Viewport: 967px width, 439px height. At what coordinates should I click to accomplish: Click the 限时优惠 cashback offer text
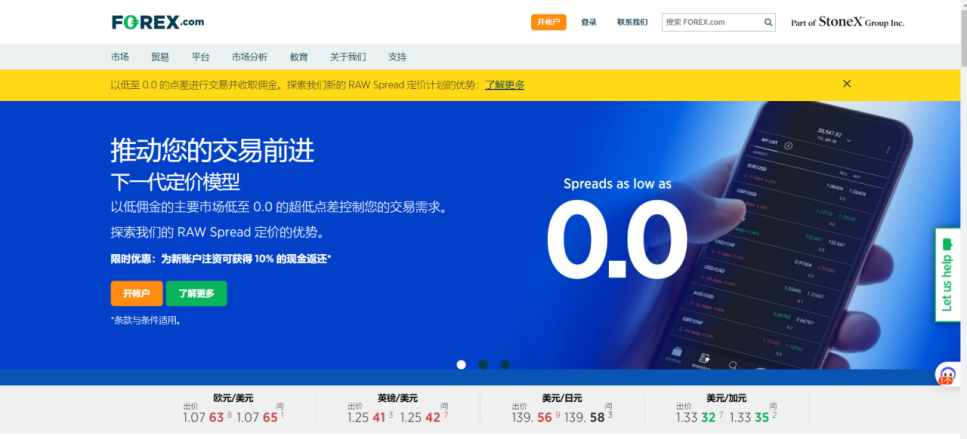tap(221, 259)
